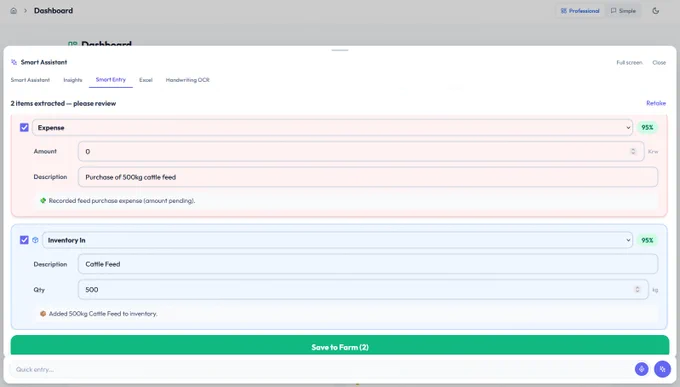Switch to Simple mode
680x387 pixels.
pyautogui.click(x=623, y=11)
